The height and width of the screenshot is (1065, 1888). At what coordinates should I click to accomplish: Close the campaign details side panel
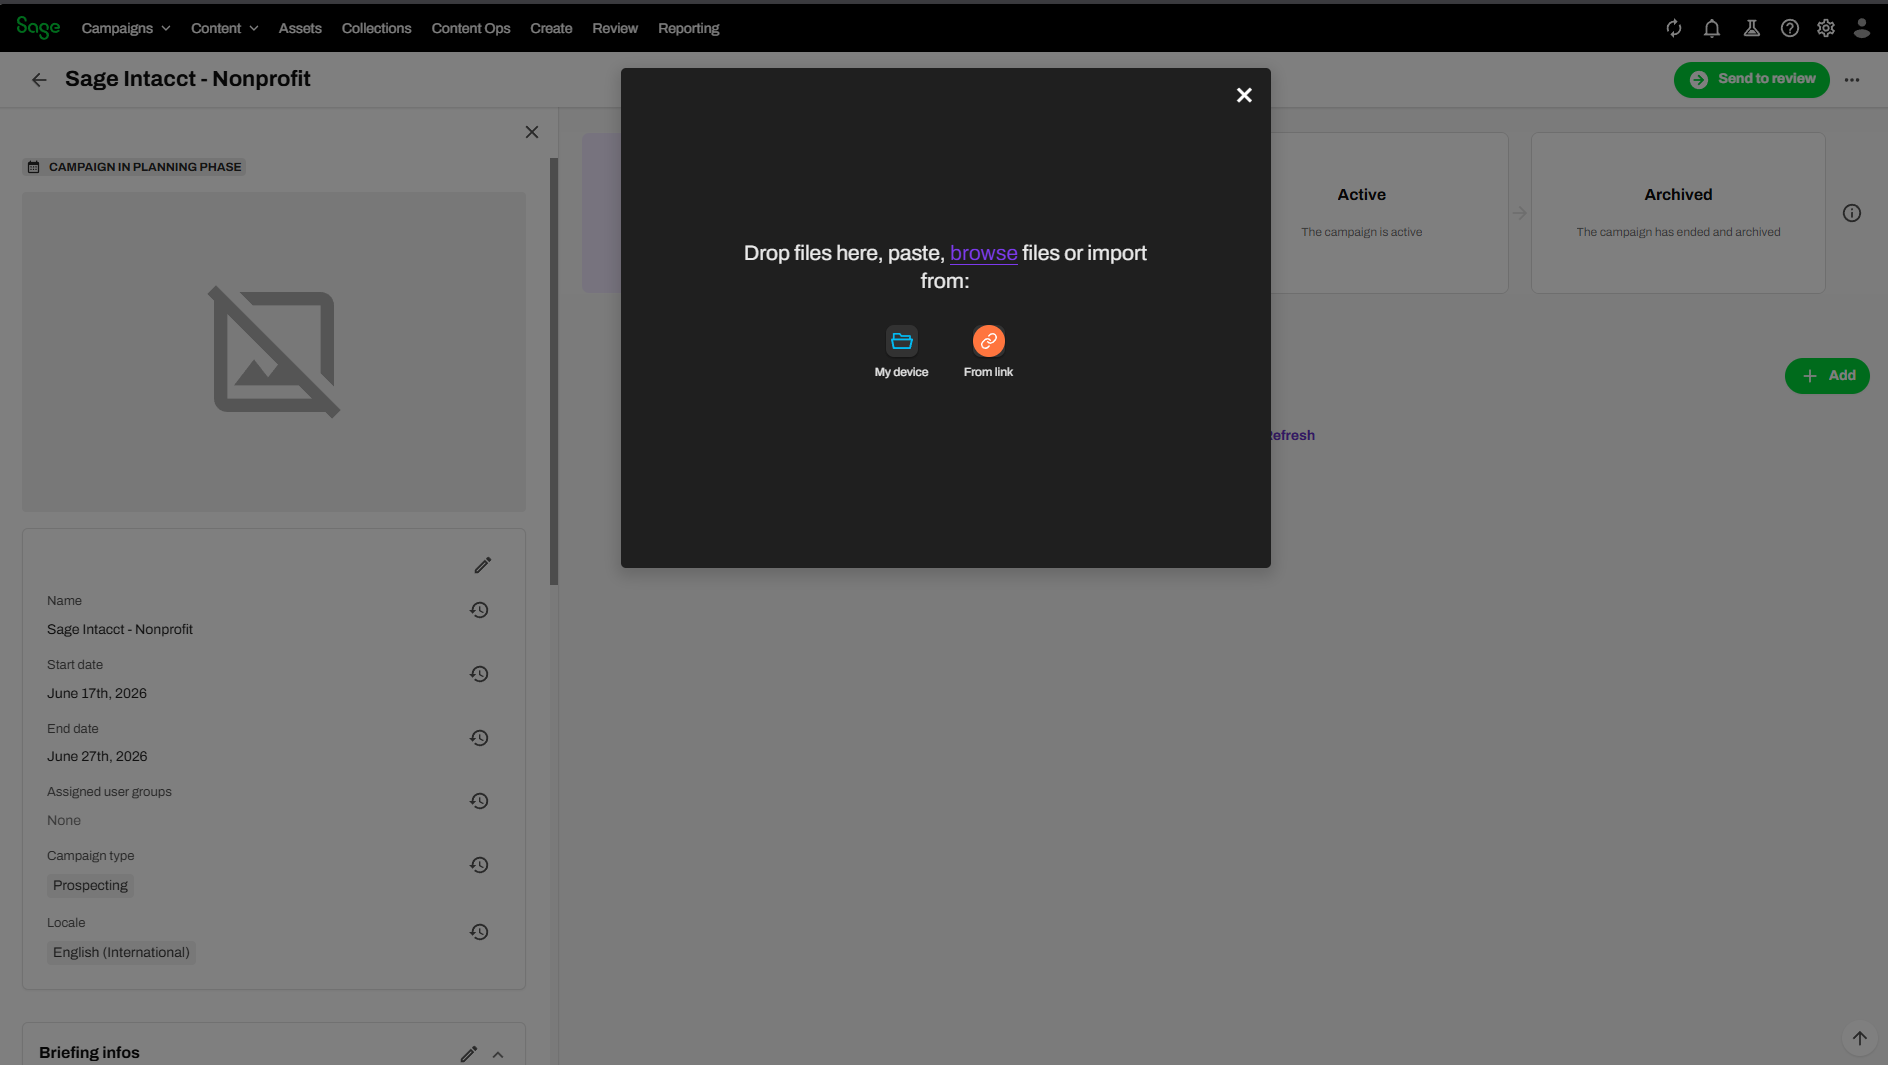(x=532, y=132)
